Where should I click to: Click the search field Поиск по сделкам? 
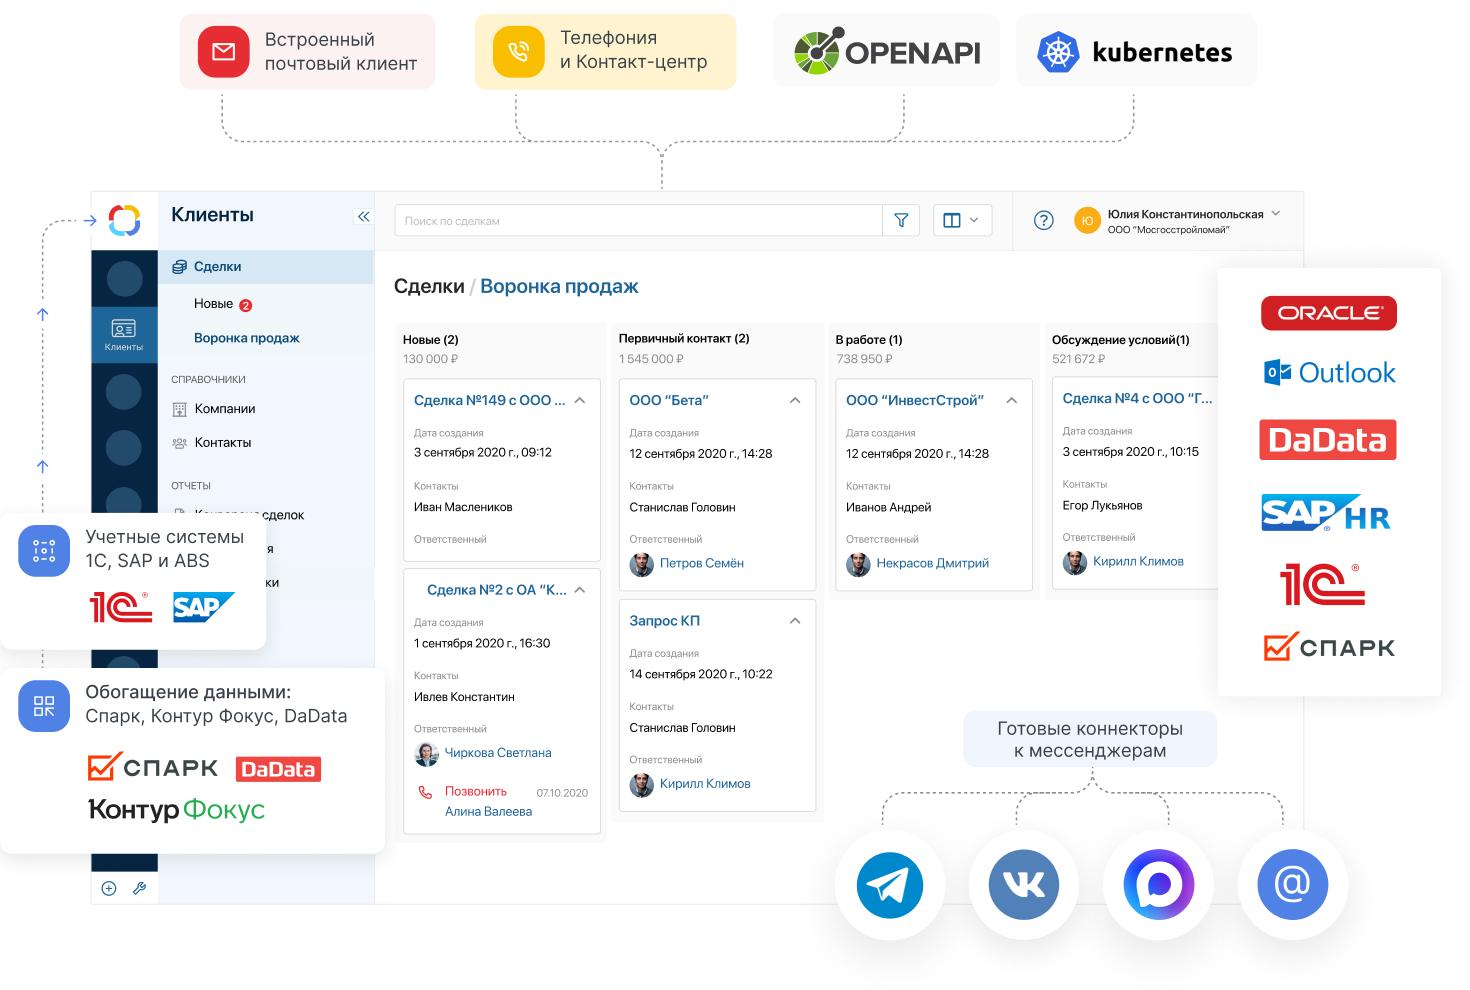[x=638, y=220]
